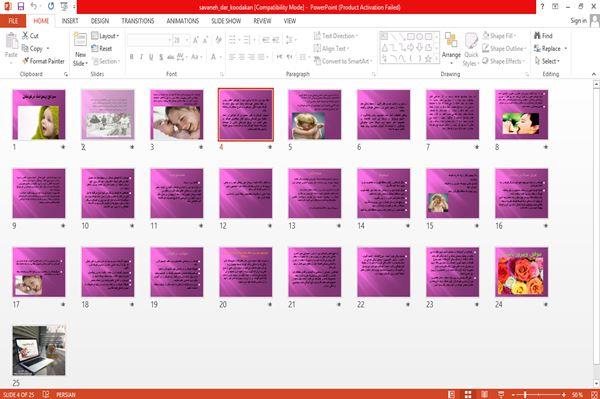Click the Reading View status bar icon
The width and height of the screenshot is (600, 399).
(x=484, y=394)
